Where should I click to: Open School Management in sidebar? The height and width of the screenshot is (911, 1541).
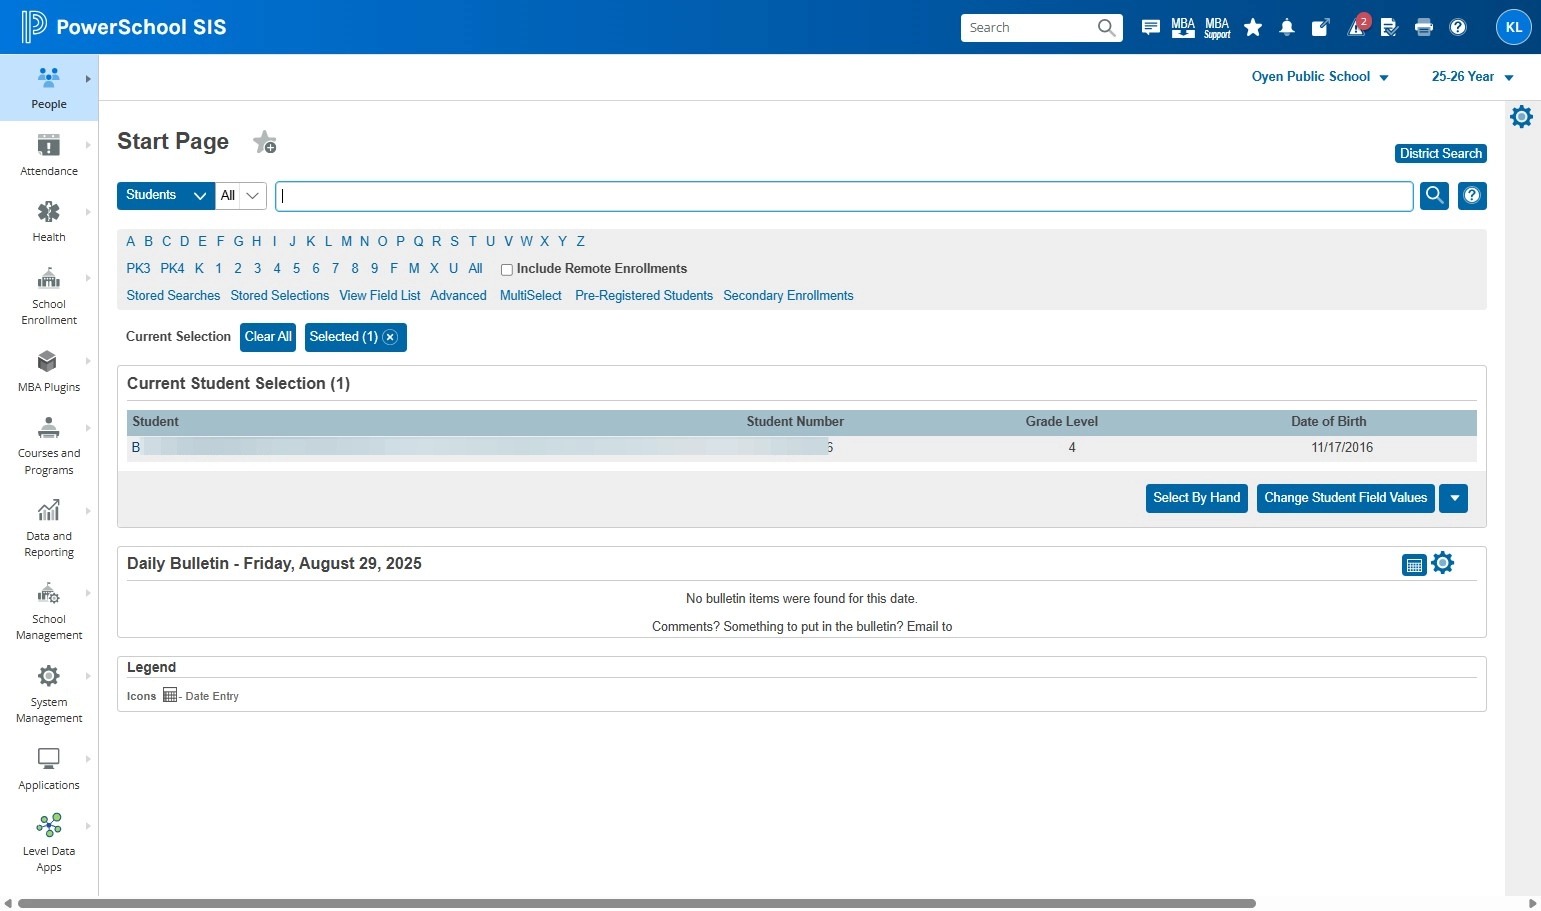point(48,612)
